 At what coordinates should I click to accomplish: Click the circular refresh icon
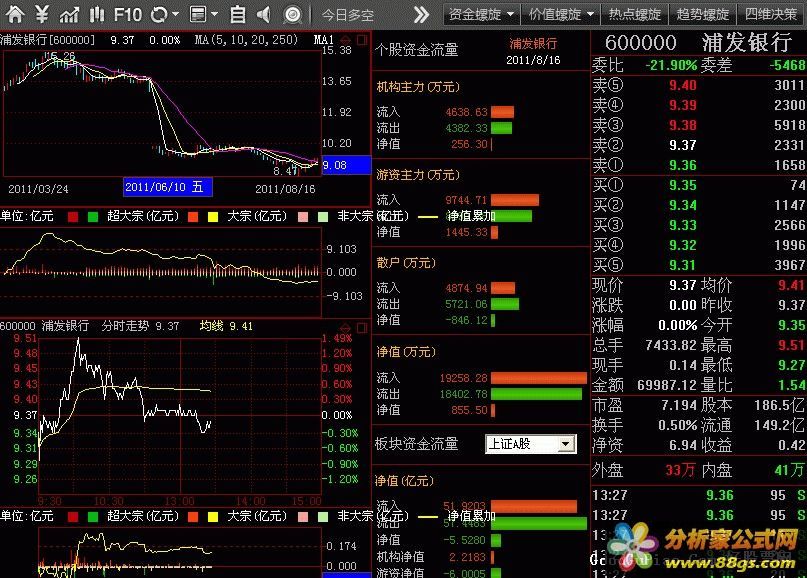159,14
